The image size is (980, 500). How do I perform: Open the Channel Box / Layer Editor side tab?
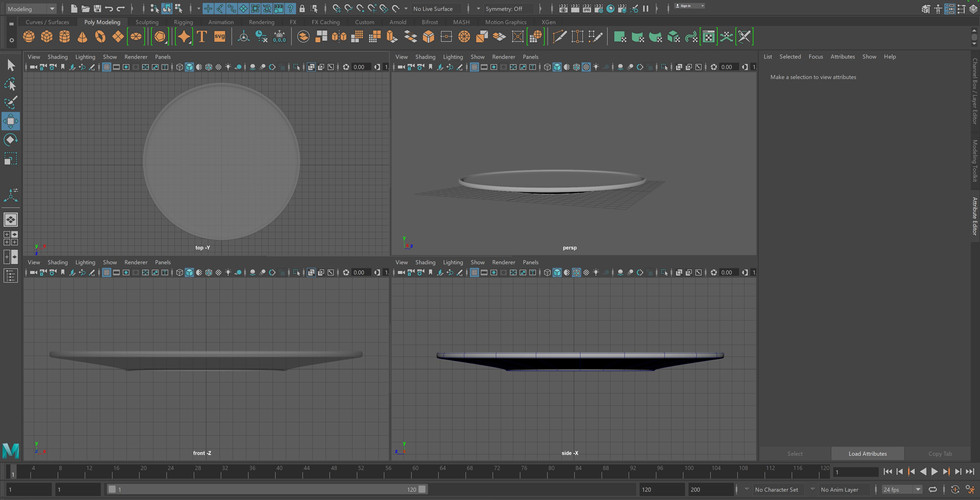[x=974, y=91]
